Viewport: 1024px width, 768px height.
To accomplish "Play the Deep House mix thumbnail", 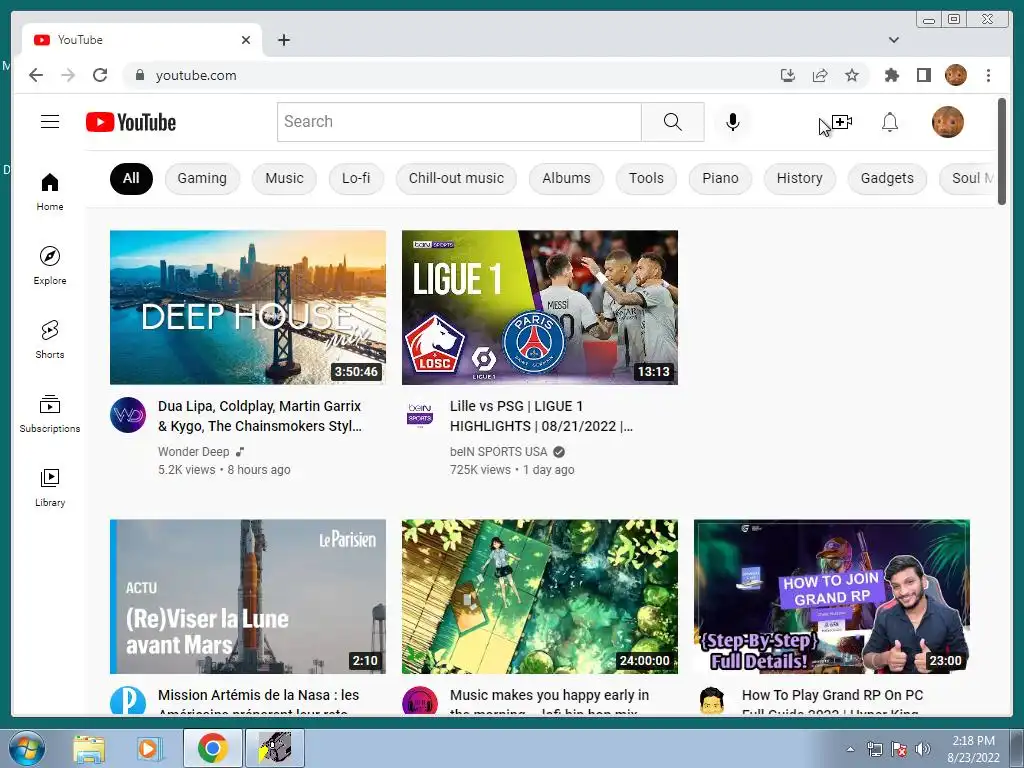I will pyautogui.click(x=248, y=307).
